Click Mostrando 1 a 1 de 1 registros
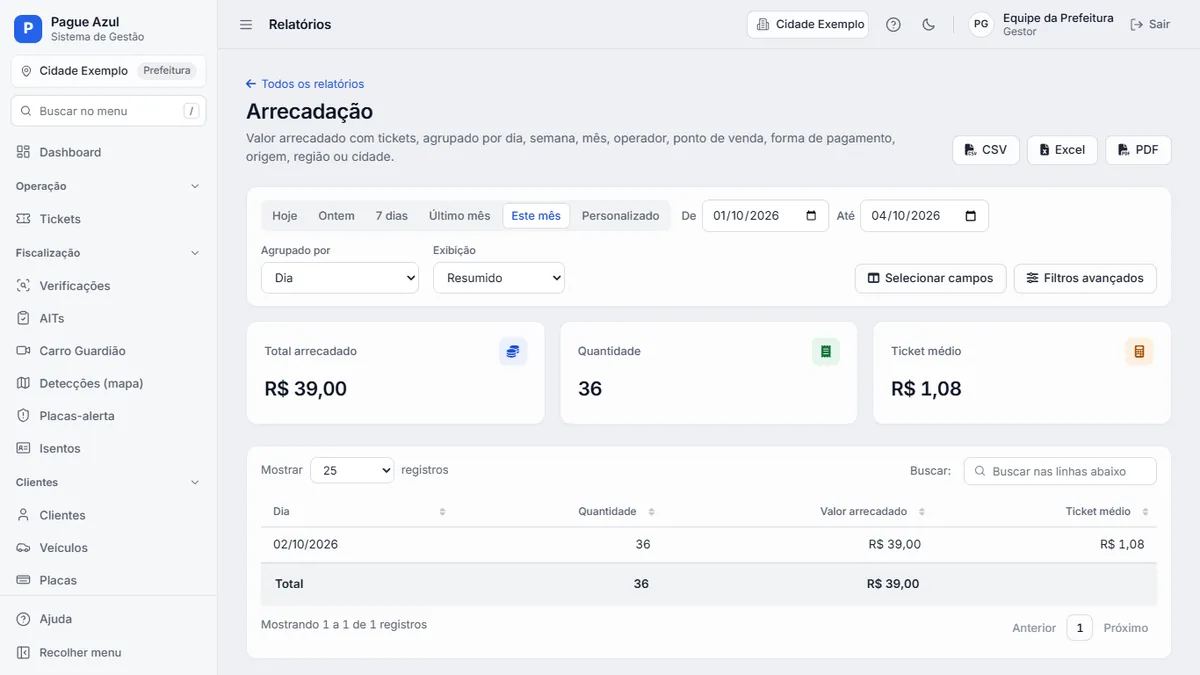The width and height of the screenshot is (1200, 675). [x=344, y=625]
